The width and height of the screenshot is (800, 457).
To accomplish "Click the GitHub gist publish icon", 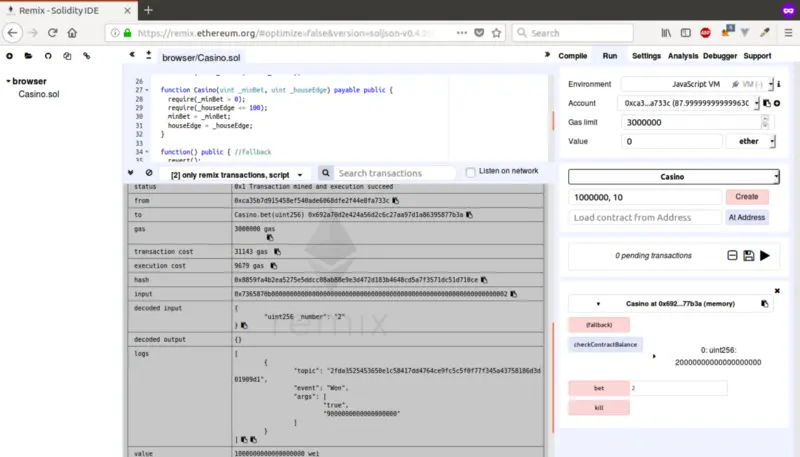I will pos(48,56).
